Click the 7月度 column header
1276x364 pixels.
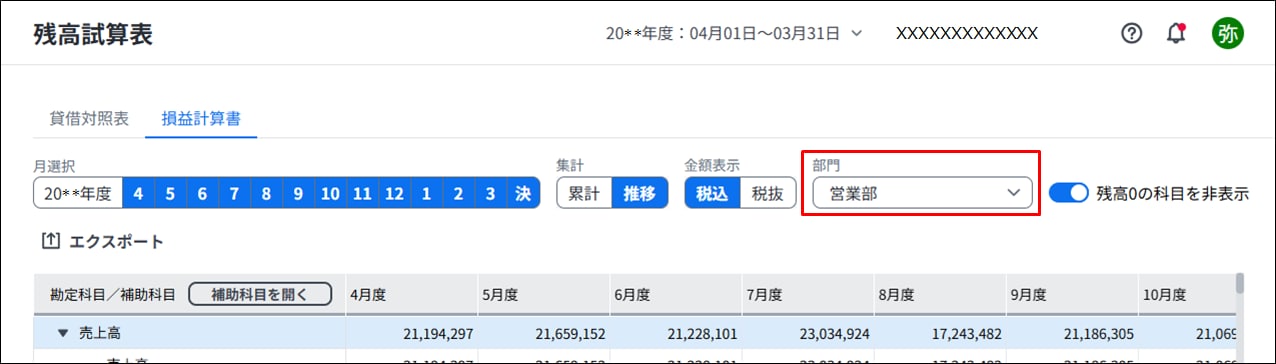click(809, 294)
